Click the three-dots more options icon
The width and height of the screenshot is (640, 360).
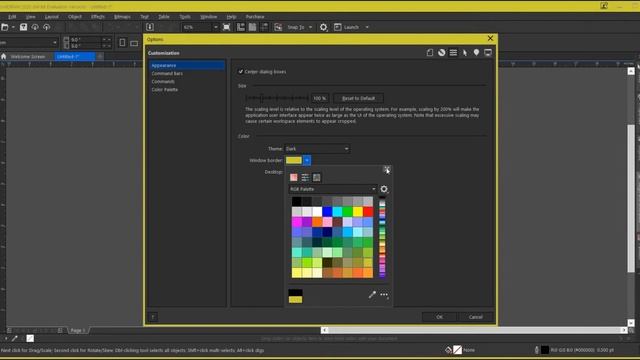click(384, 294)
